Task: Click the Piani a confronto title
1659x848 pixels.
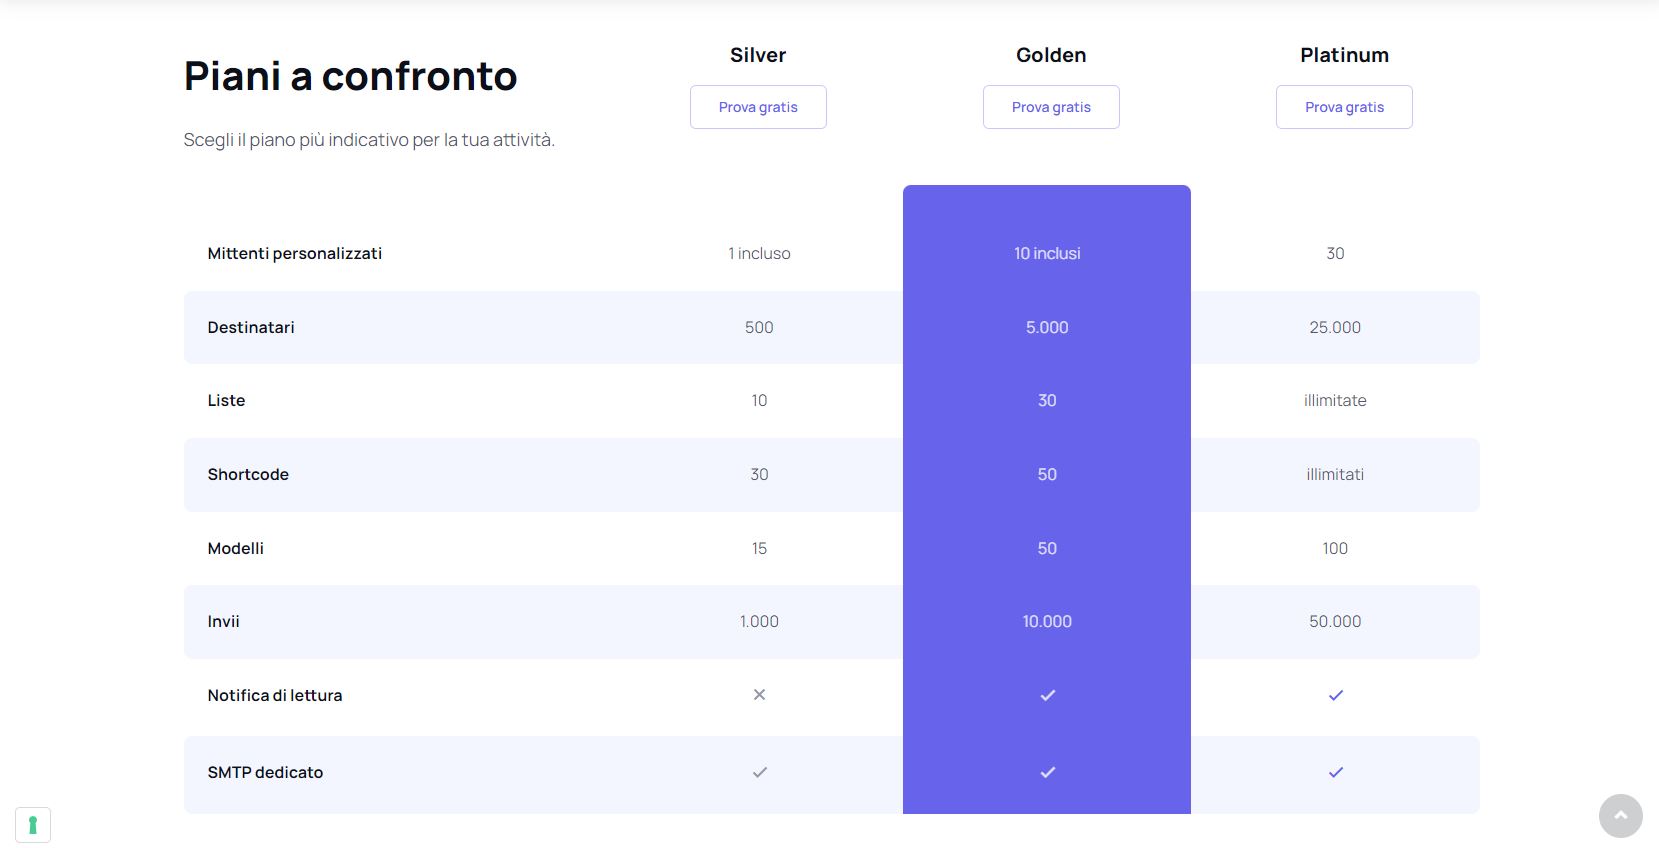Action: coord(350,76)
